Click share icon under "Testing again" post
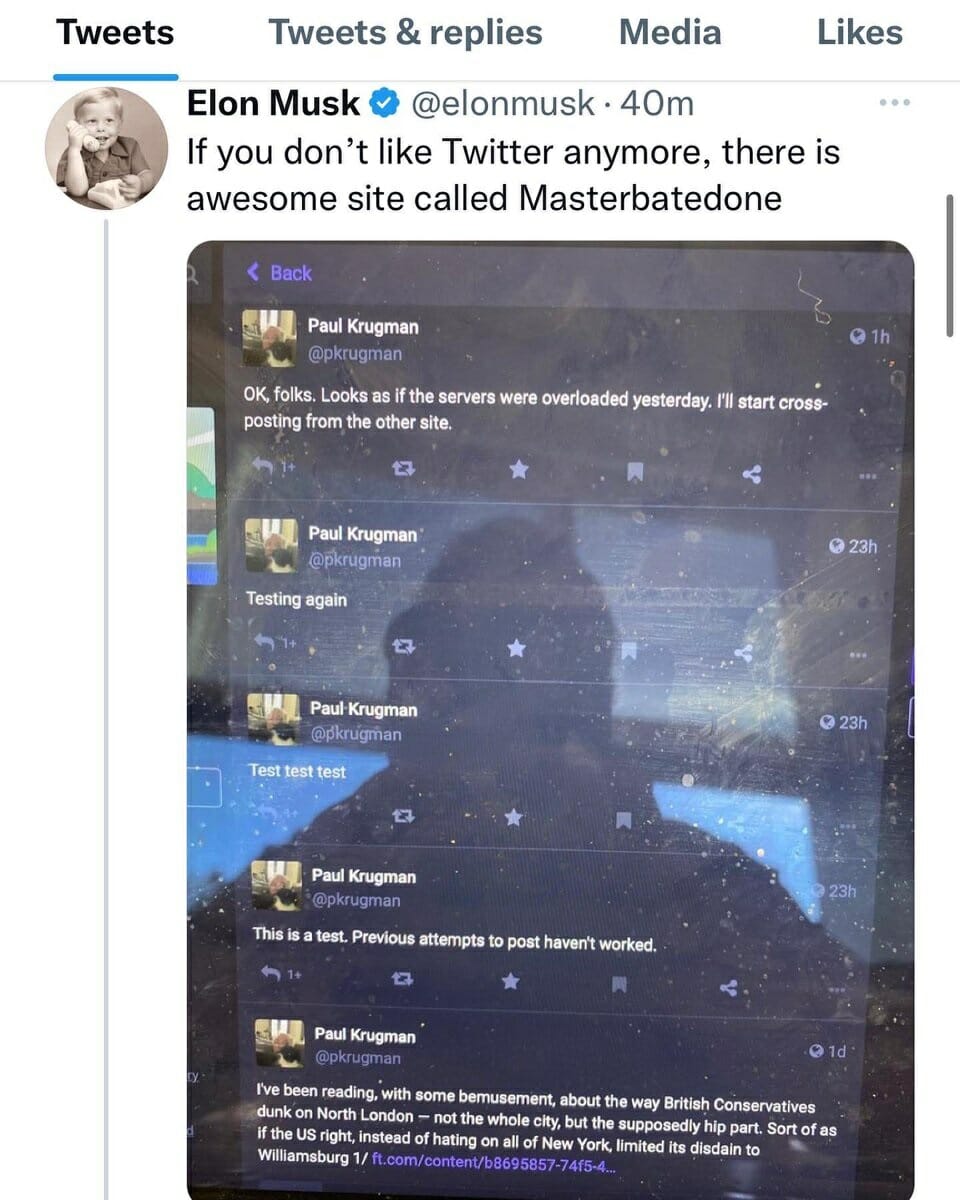The image size is (960, 1200). coord(743,653)
